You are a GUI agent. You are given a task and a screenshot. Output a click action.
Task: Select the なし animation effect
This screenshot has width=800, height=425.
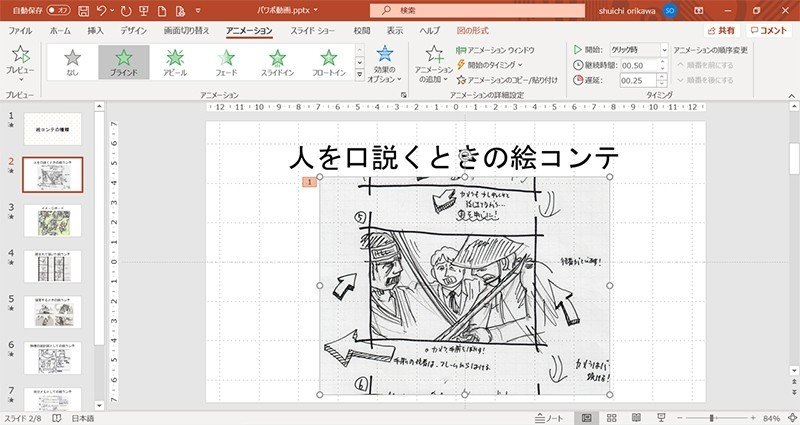72,62
